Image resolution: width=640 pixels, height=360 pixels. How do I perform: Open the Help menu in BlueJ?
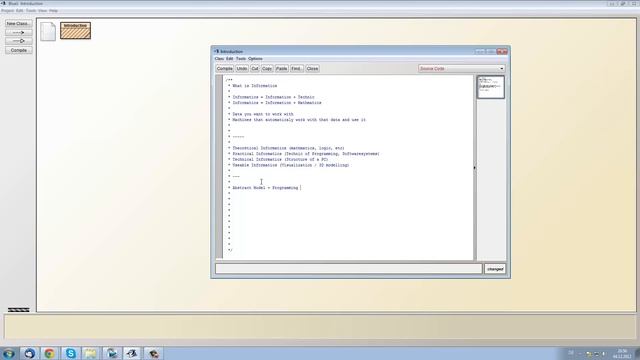point(53,11)
